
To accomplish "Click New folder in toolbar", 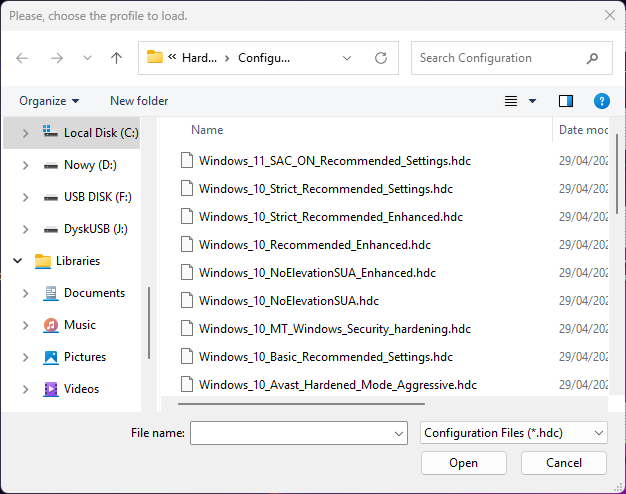I will click(139, 101).
